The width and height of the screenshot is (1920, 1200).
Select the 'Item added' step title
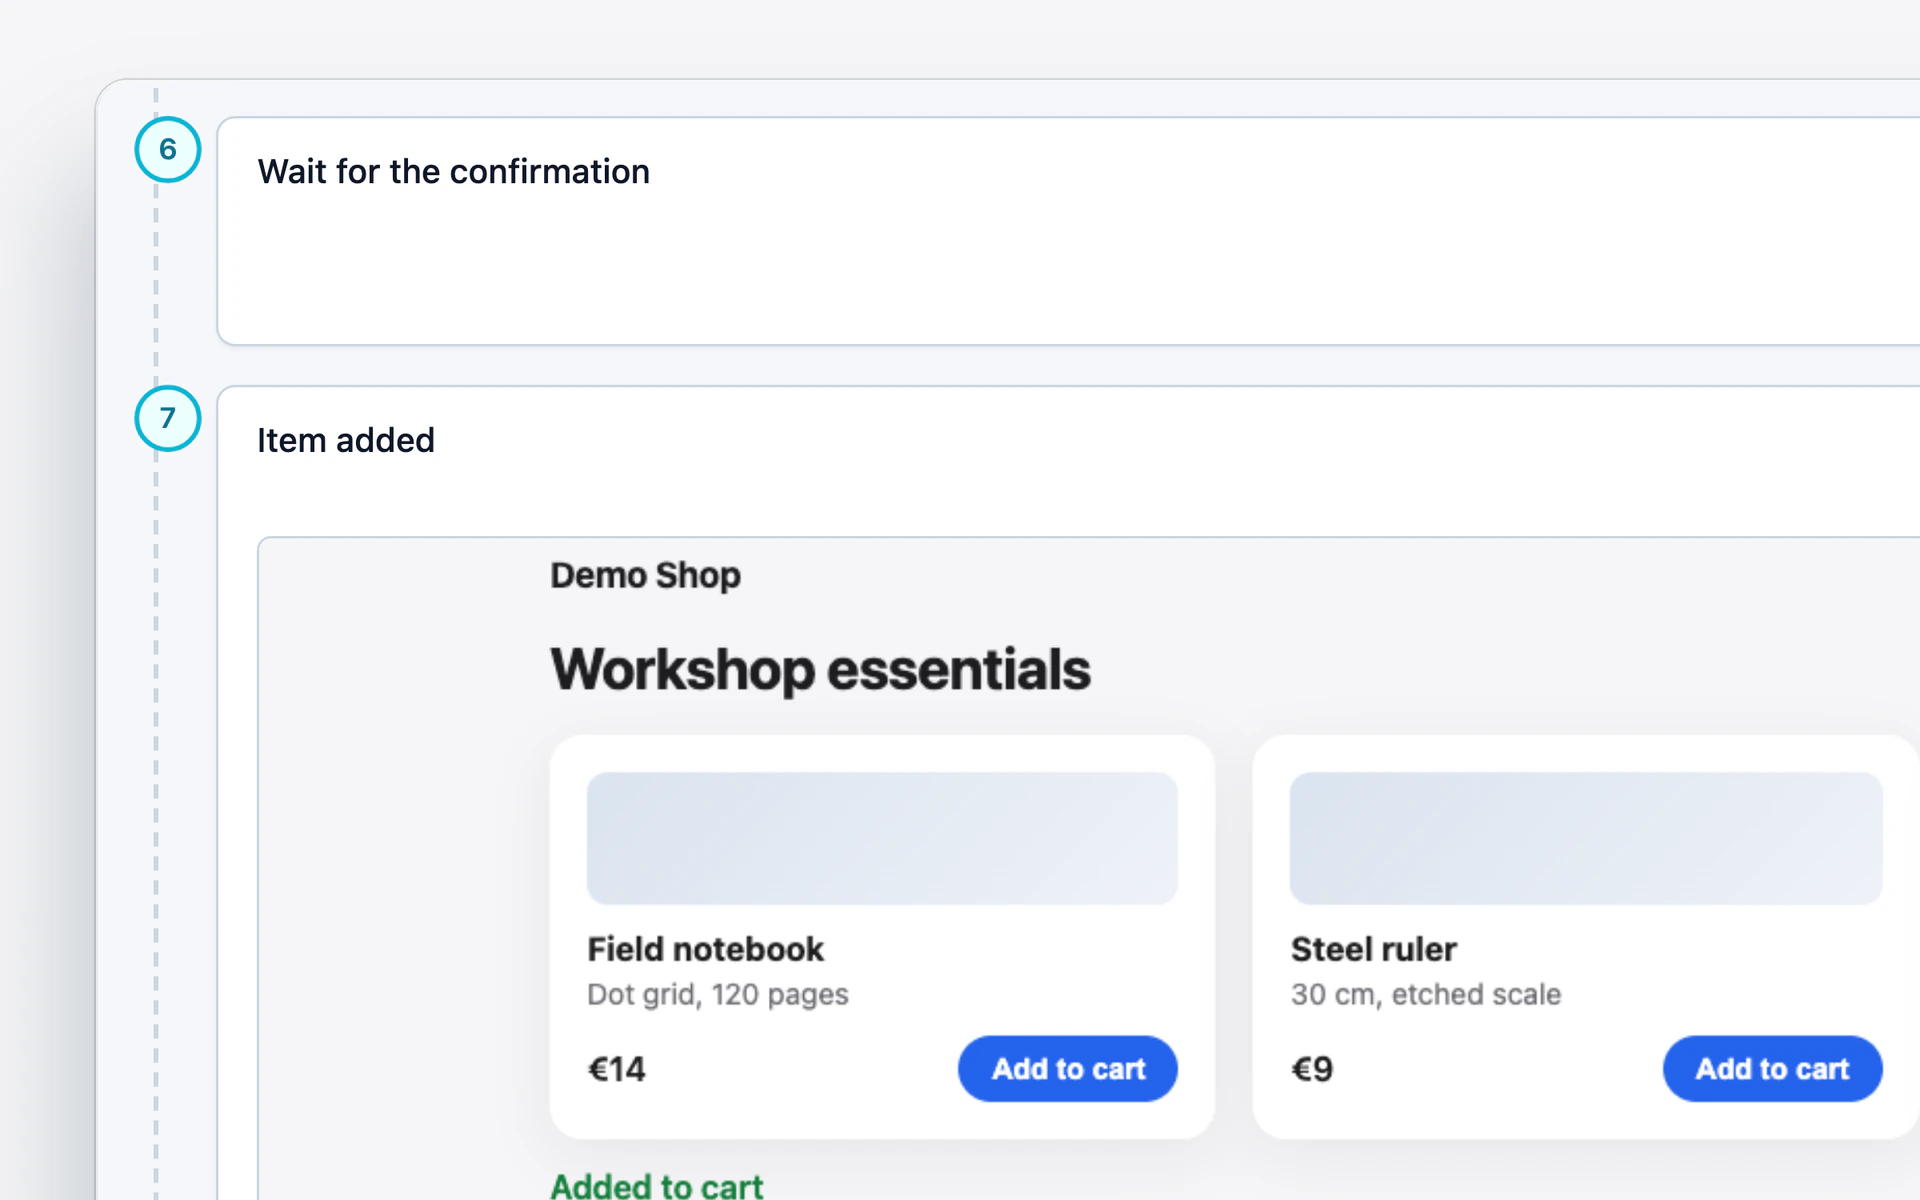pyautogui.click(x=345, y=441)
